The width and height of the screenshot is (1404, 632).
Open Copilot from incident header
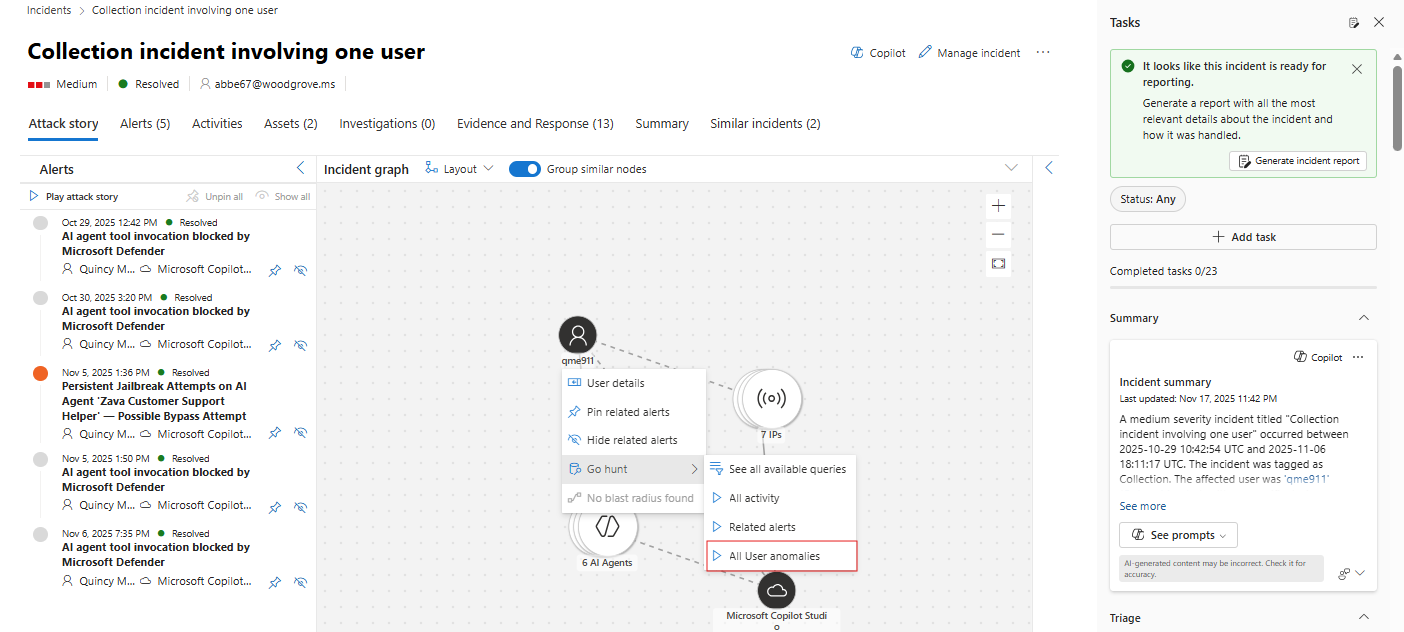(x=878, y=53)
